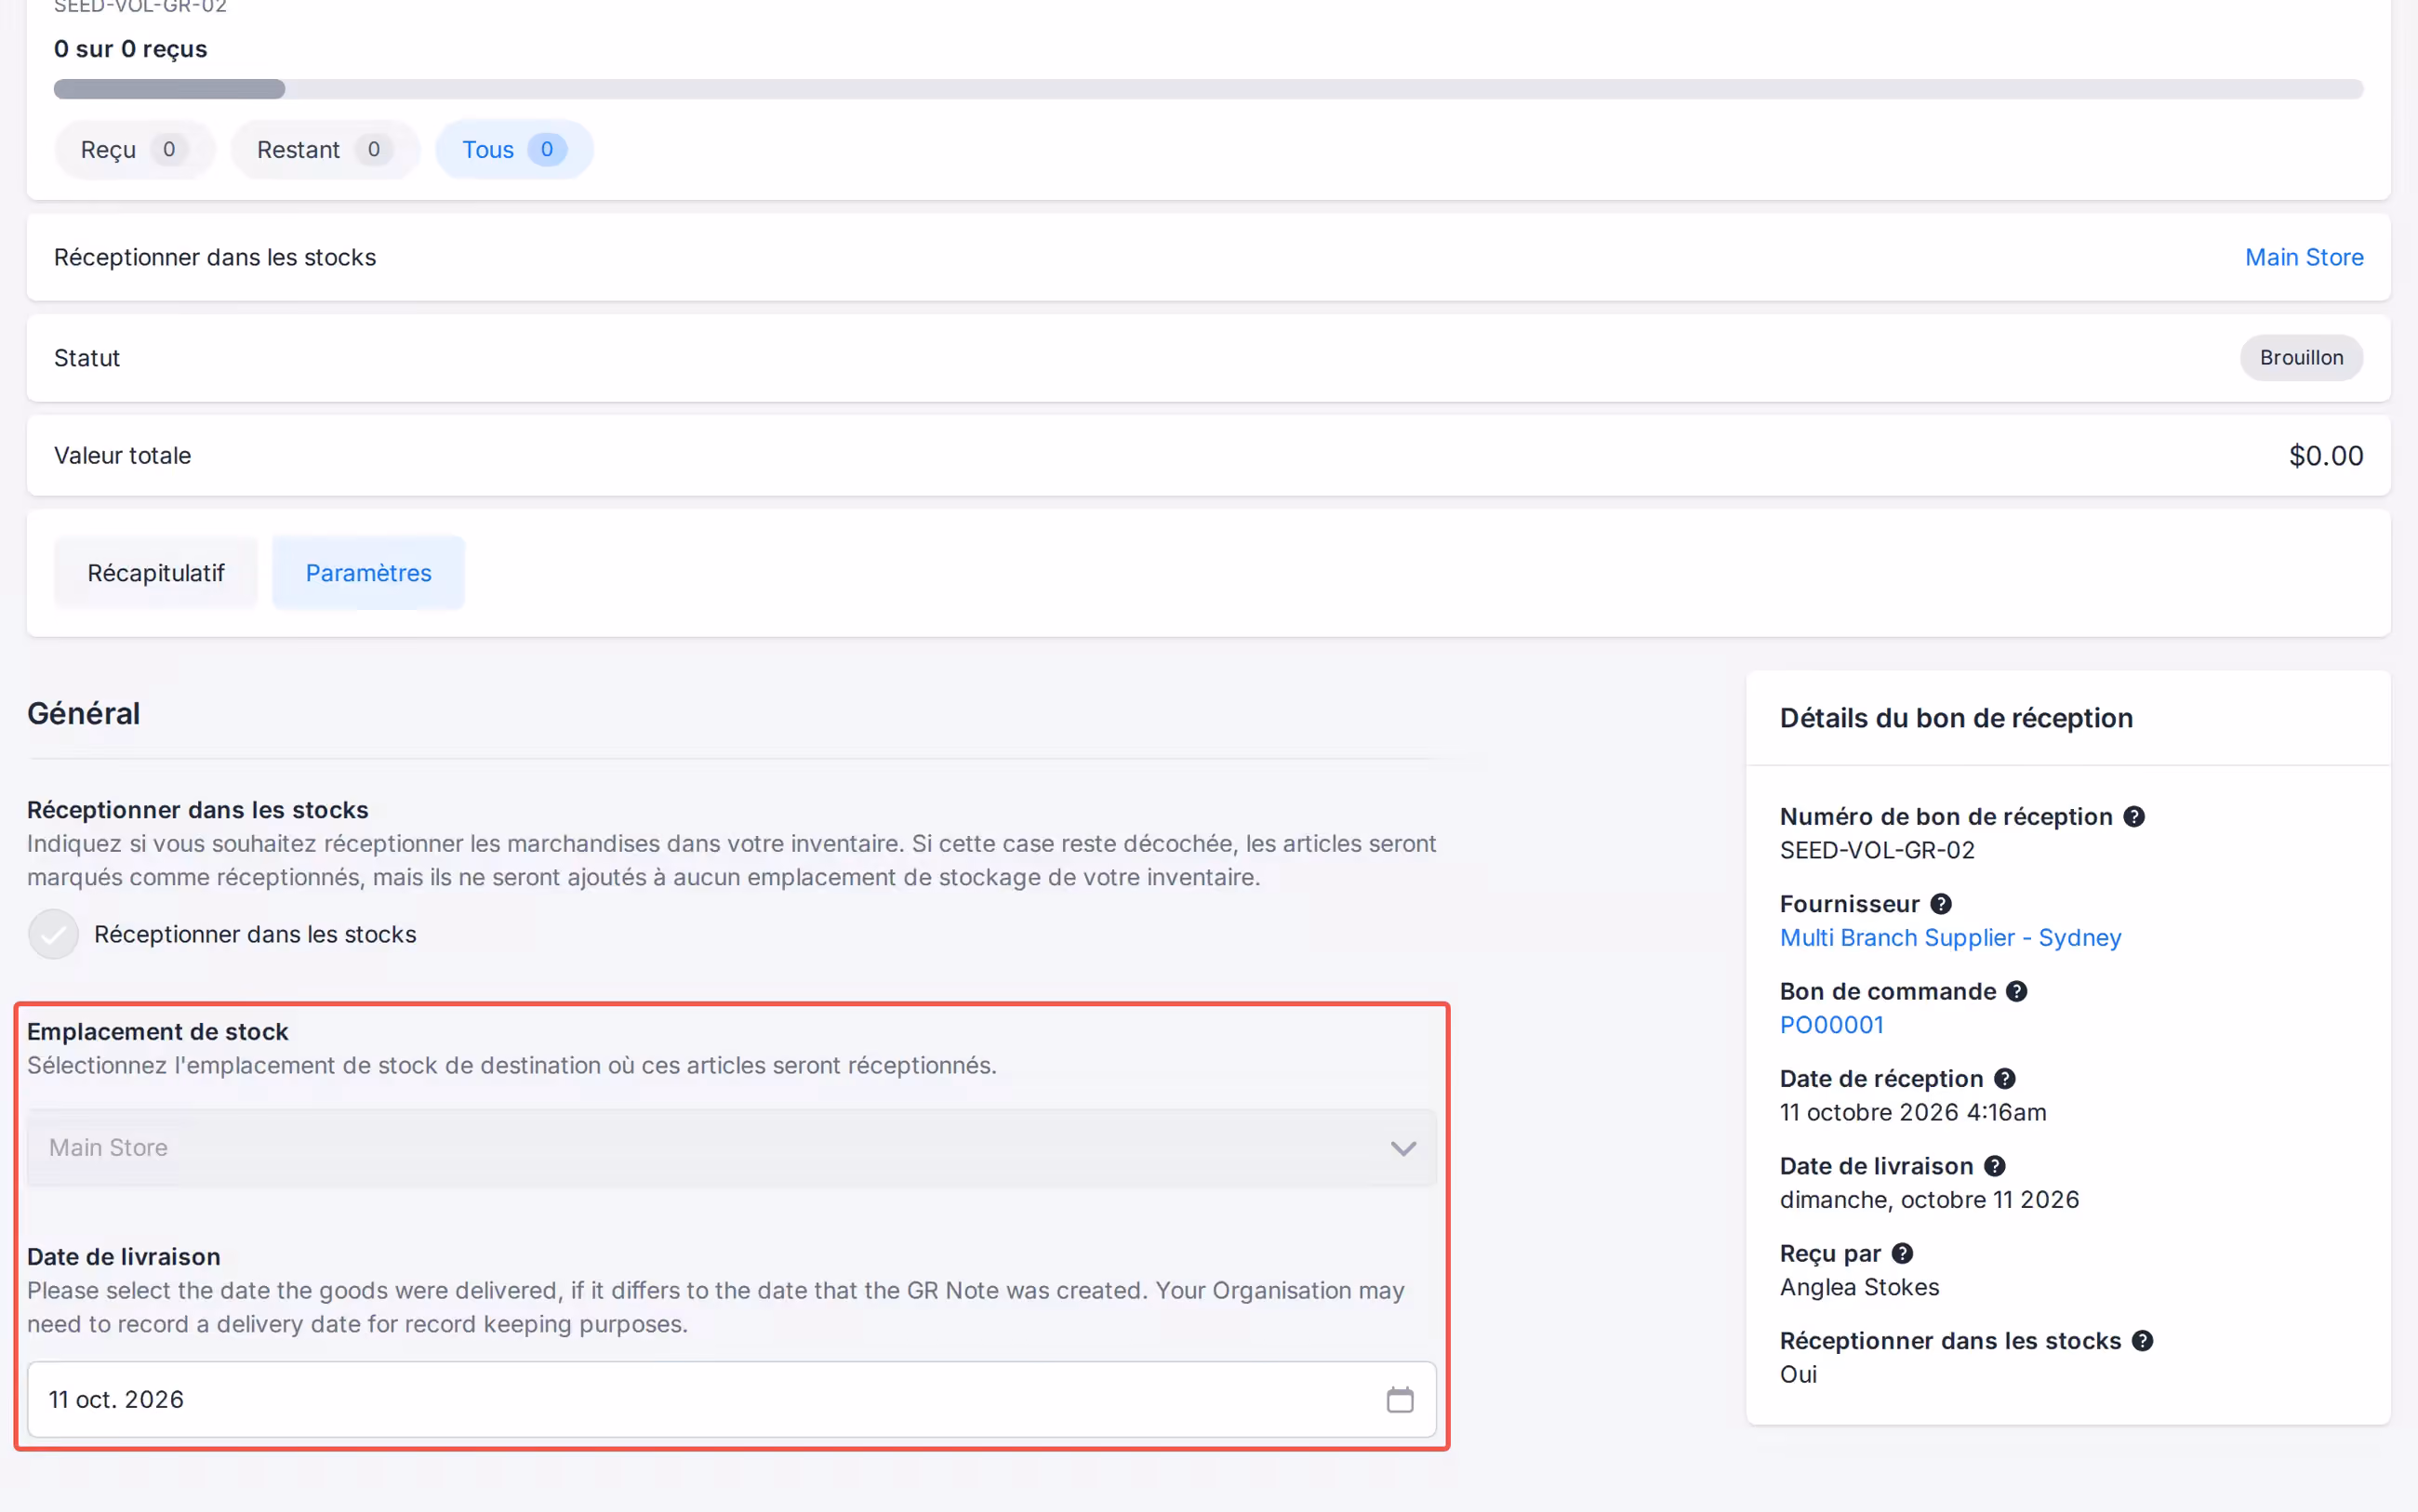
Task: Select the Tous filter
Action: point(514,150)
